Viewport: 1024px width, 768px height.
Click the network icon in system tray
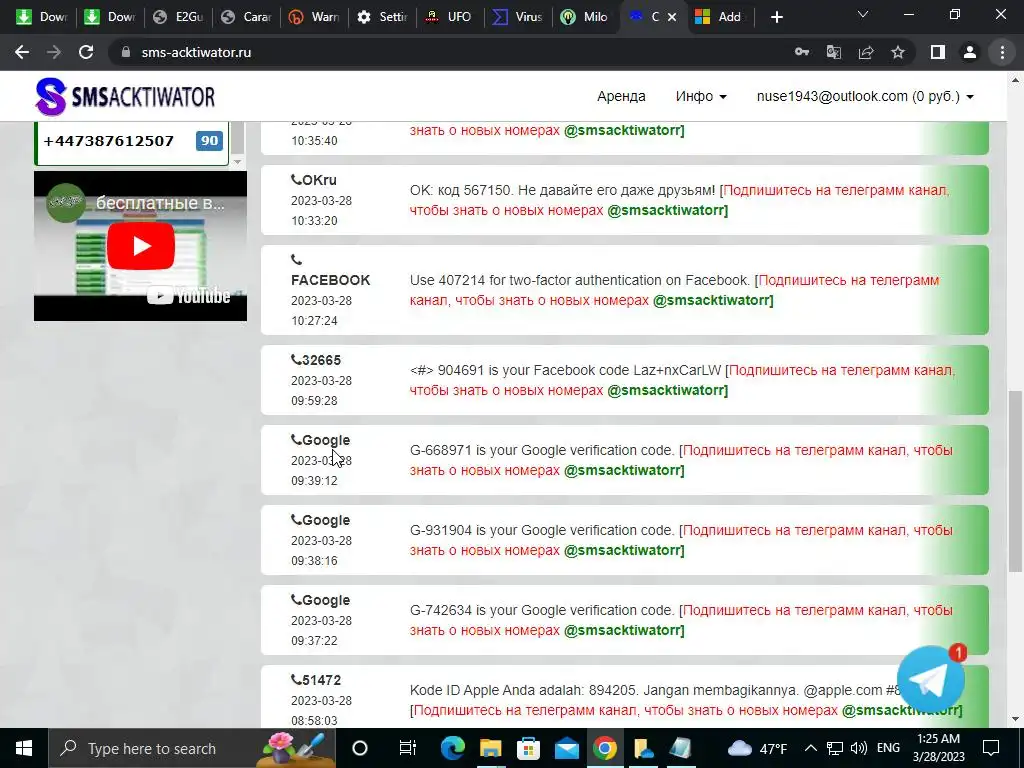pos(835,748)
